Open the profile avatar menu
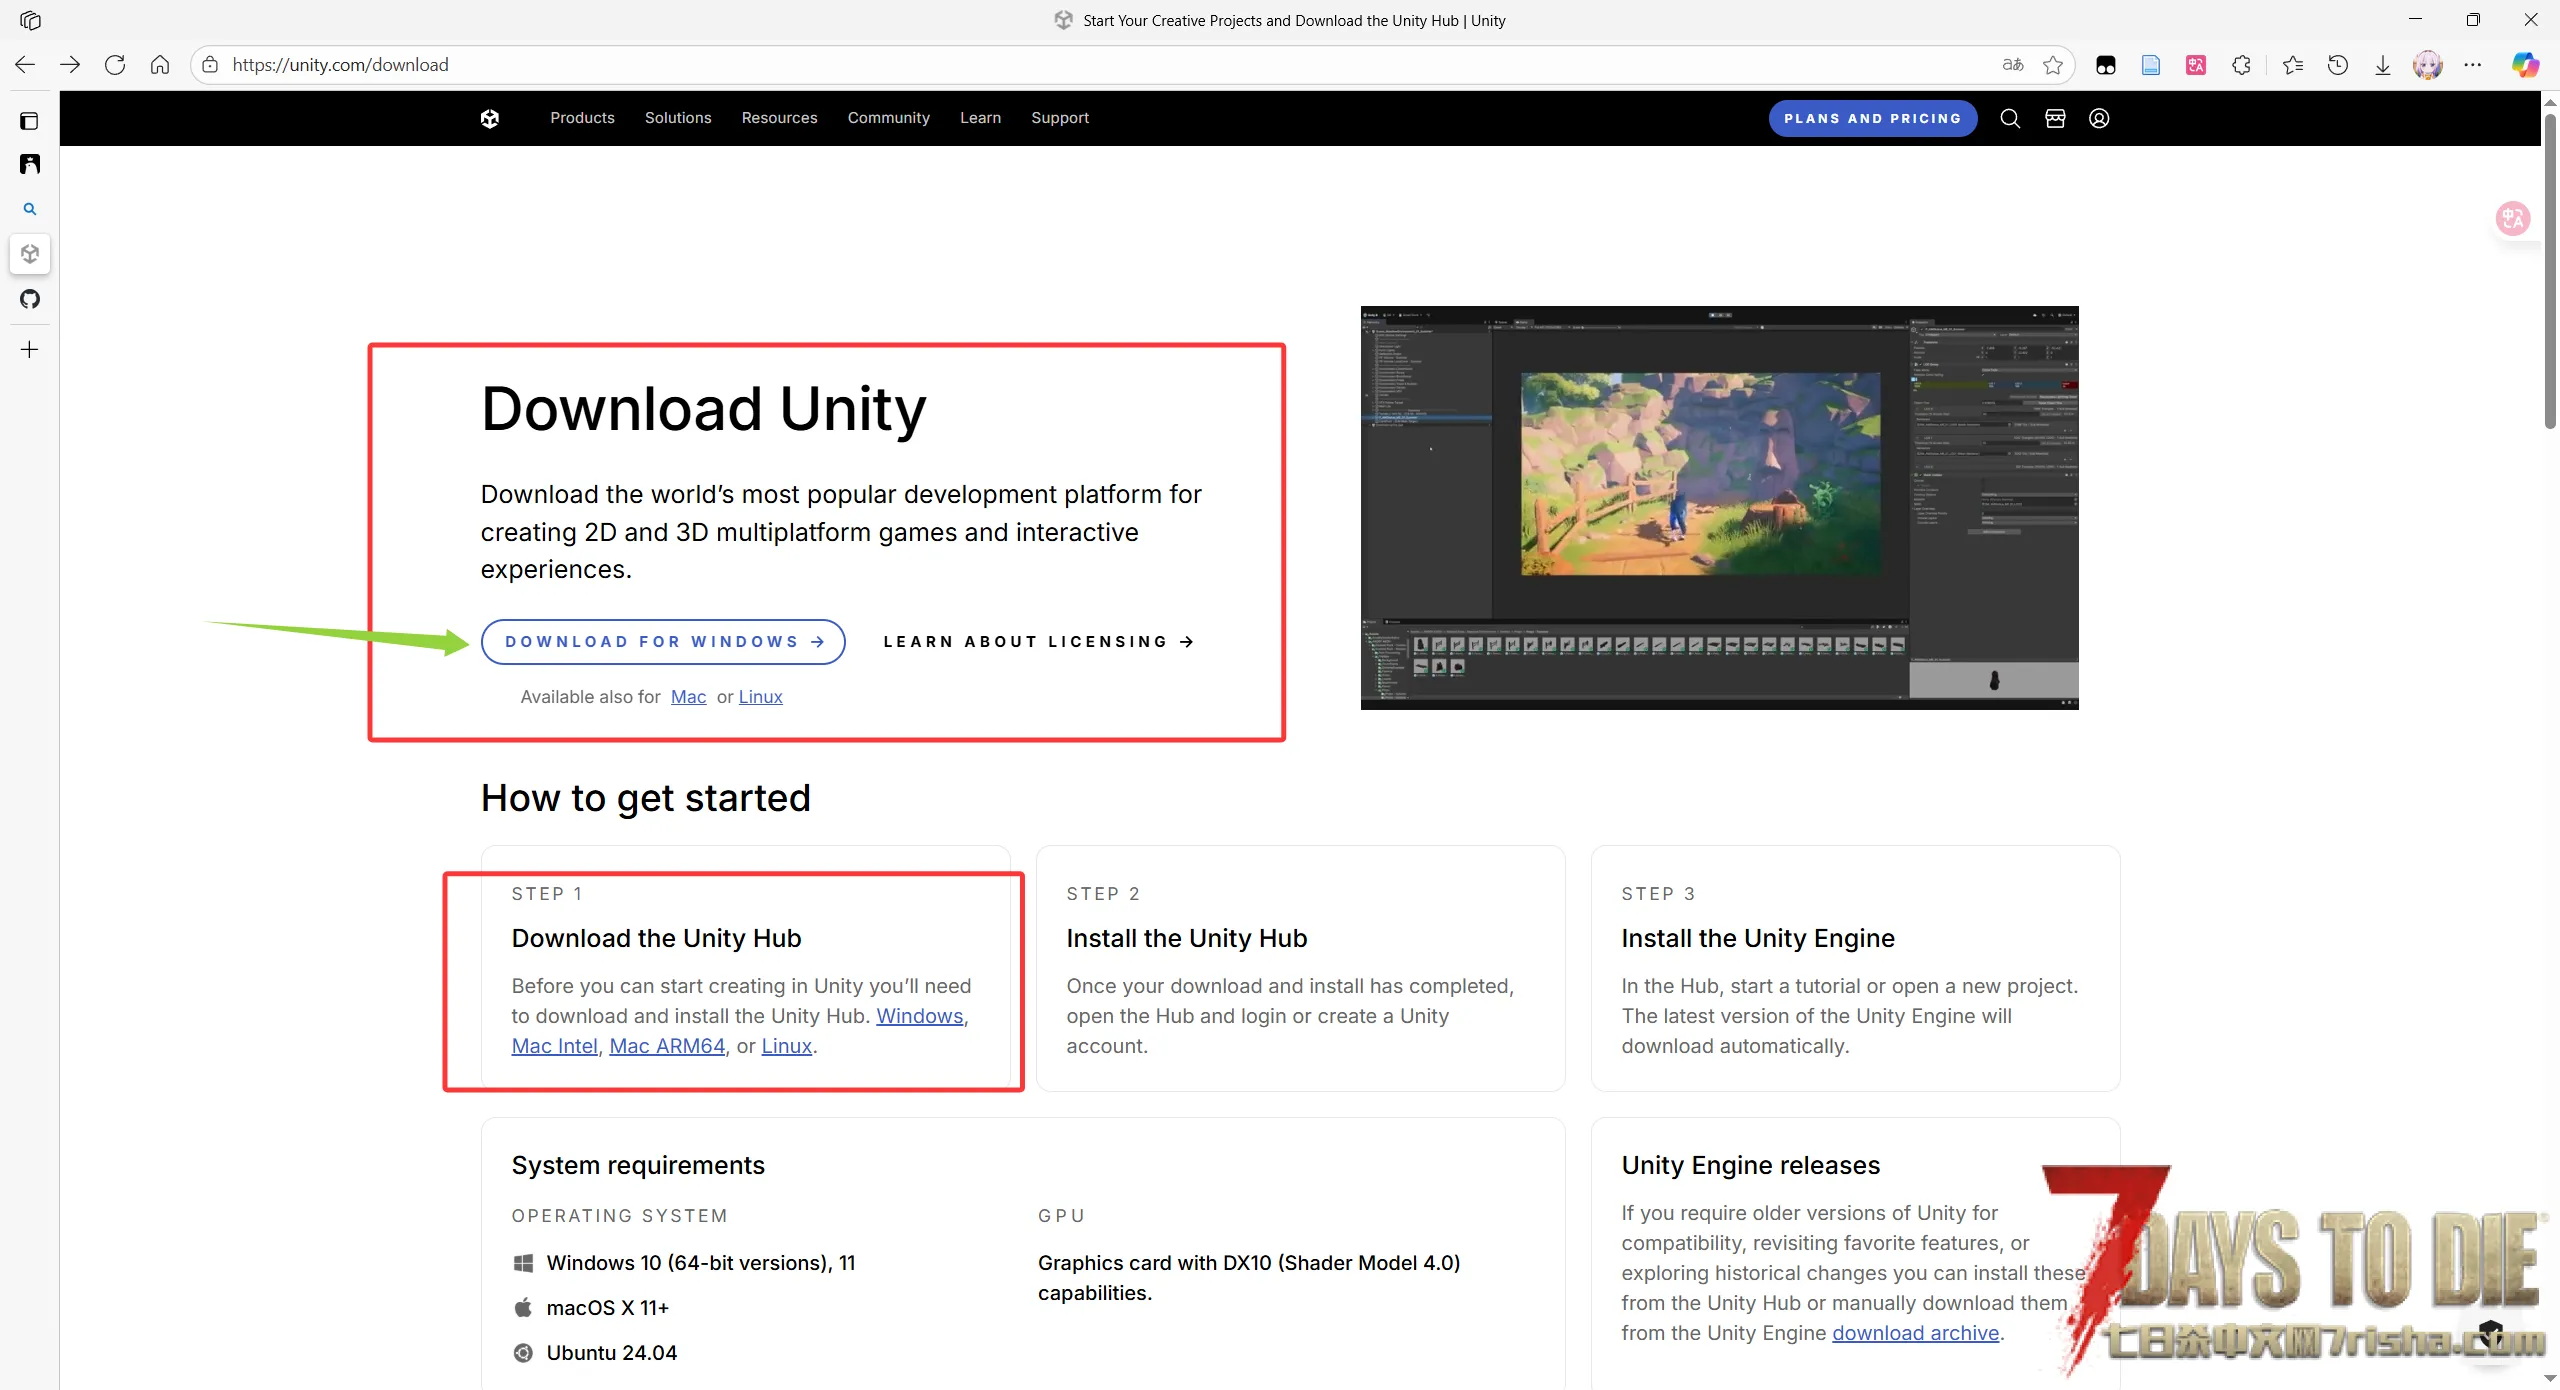 click(2428, 65)
